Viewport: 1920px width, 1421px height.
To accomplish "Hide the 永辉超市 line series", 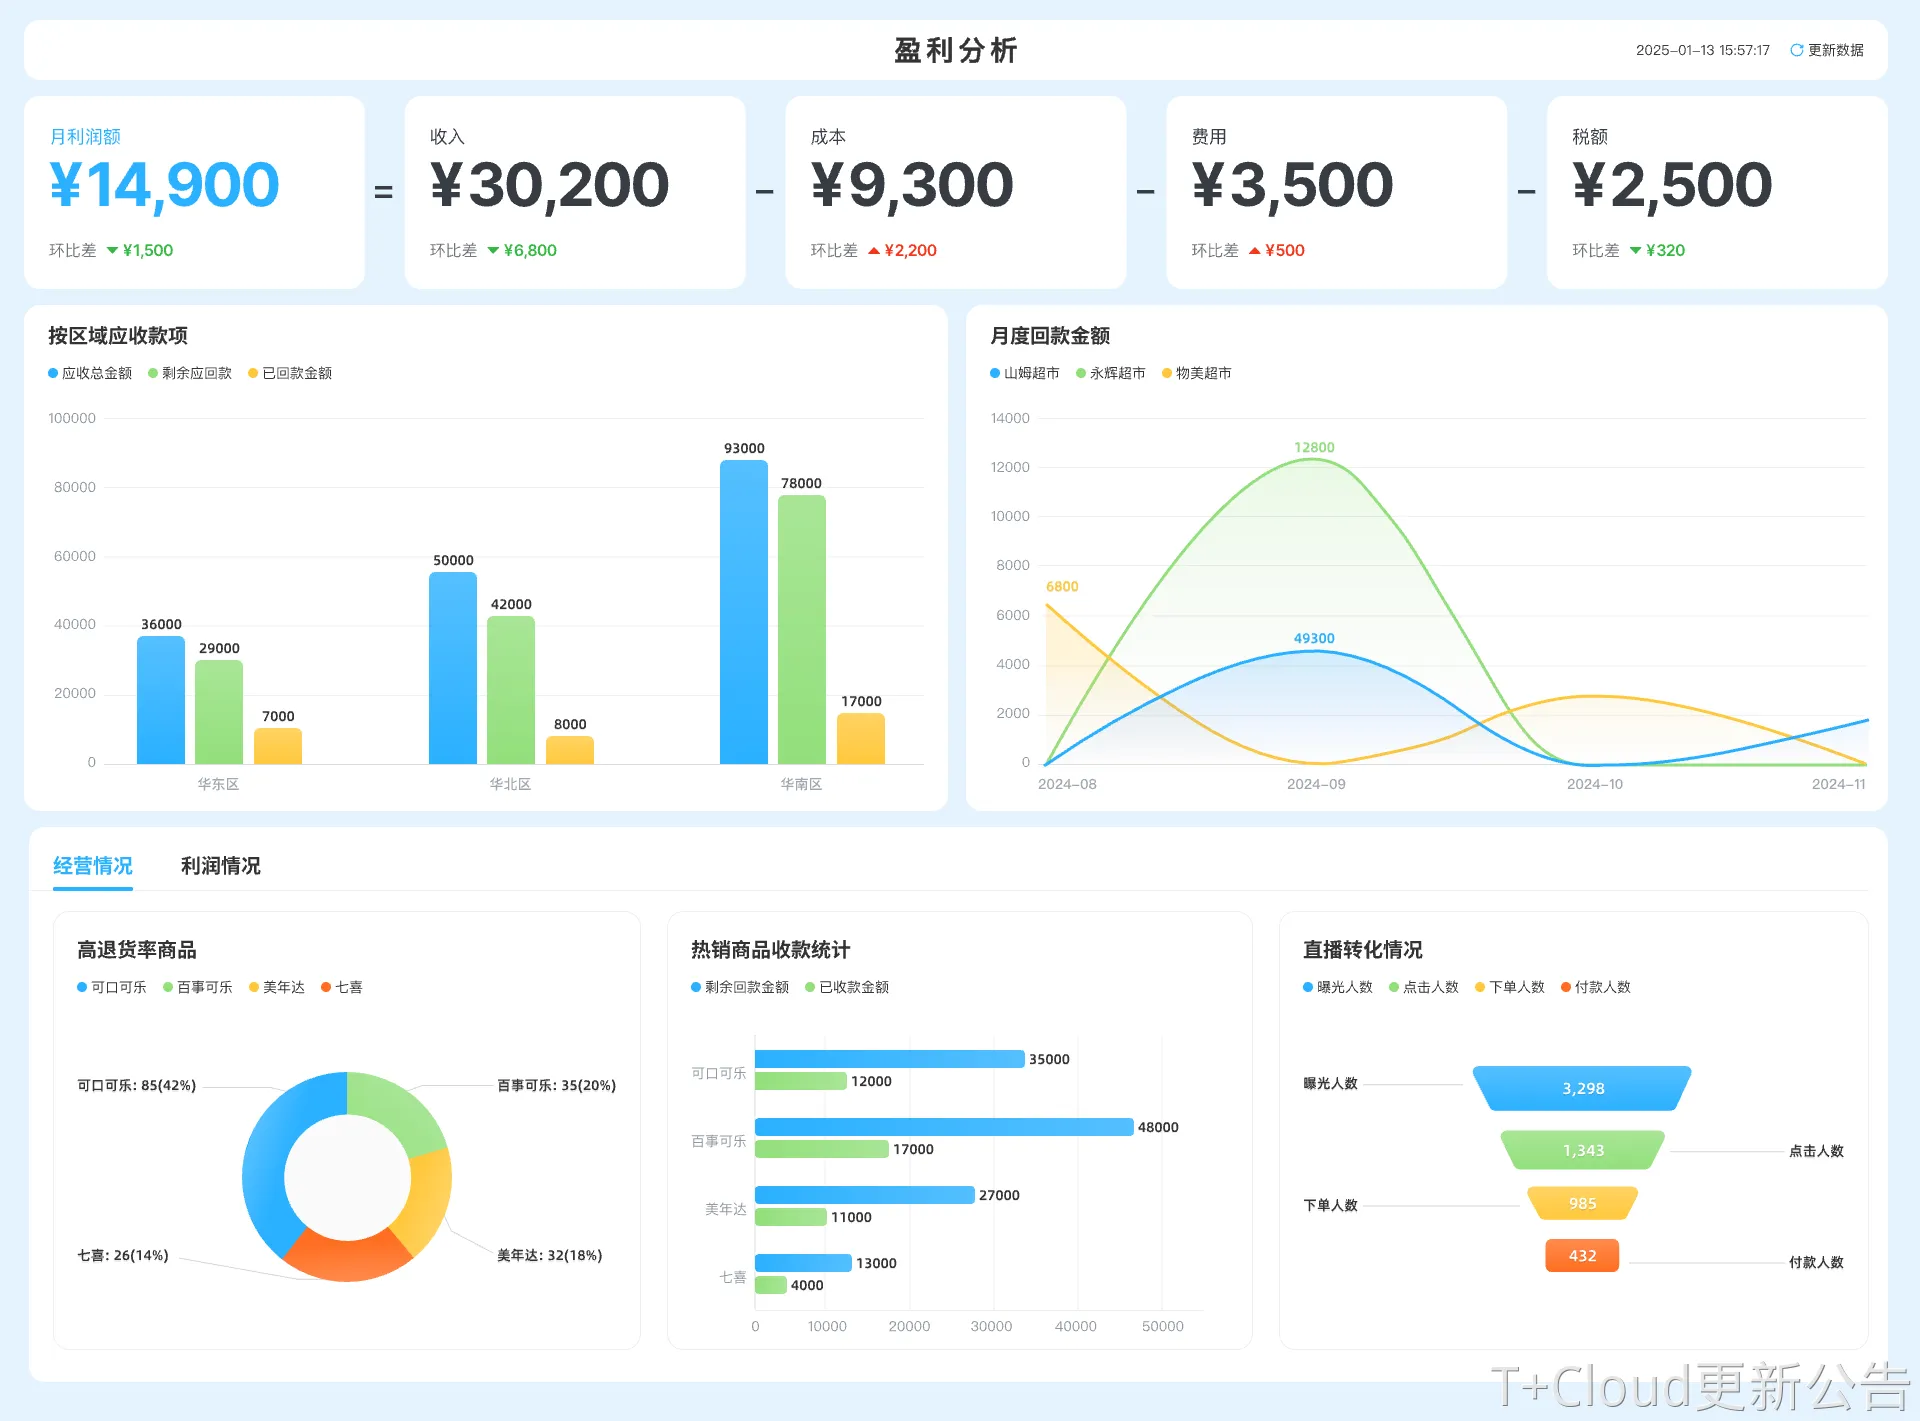I will 1111,373.
